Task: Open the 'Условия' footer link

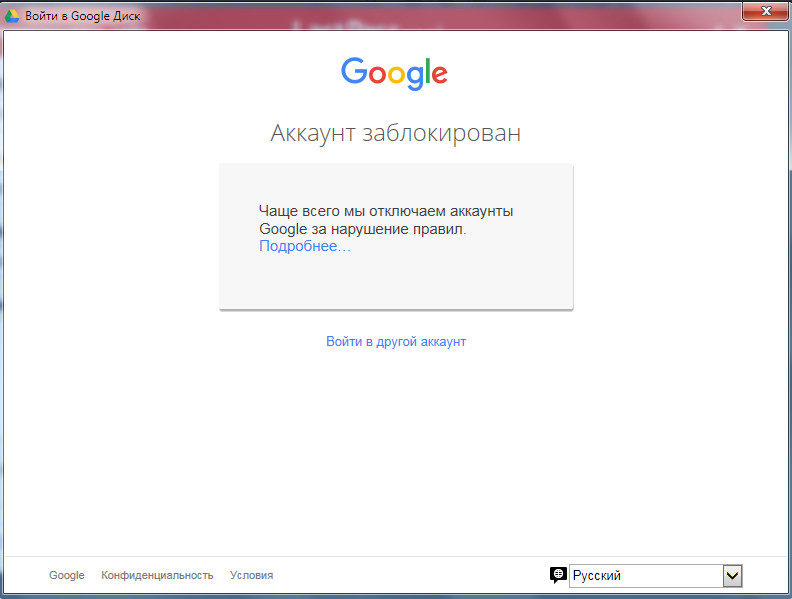Action: point(252,575)
